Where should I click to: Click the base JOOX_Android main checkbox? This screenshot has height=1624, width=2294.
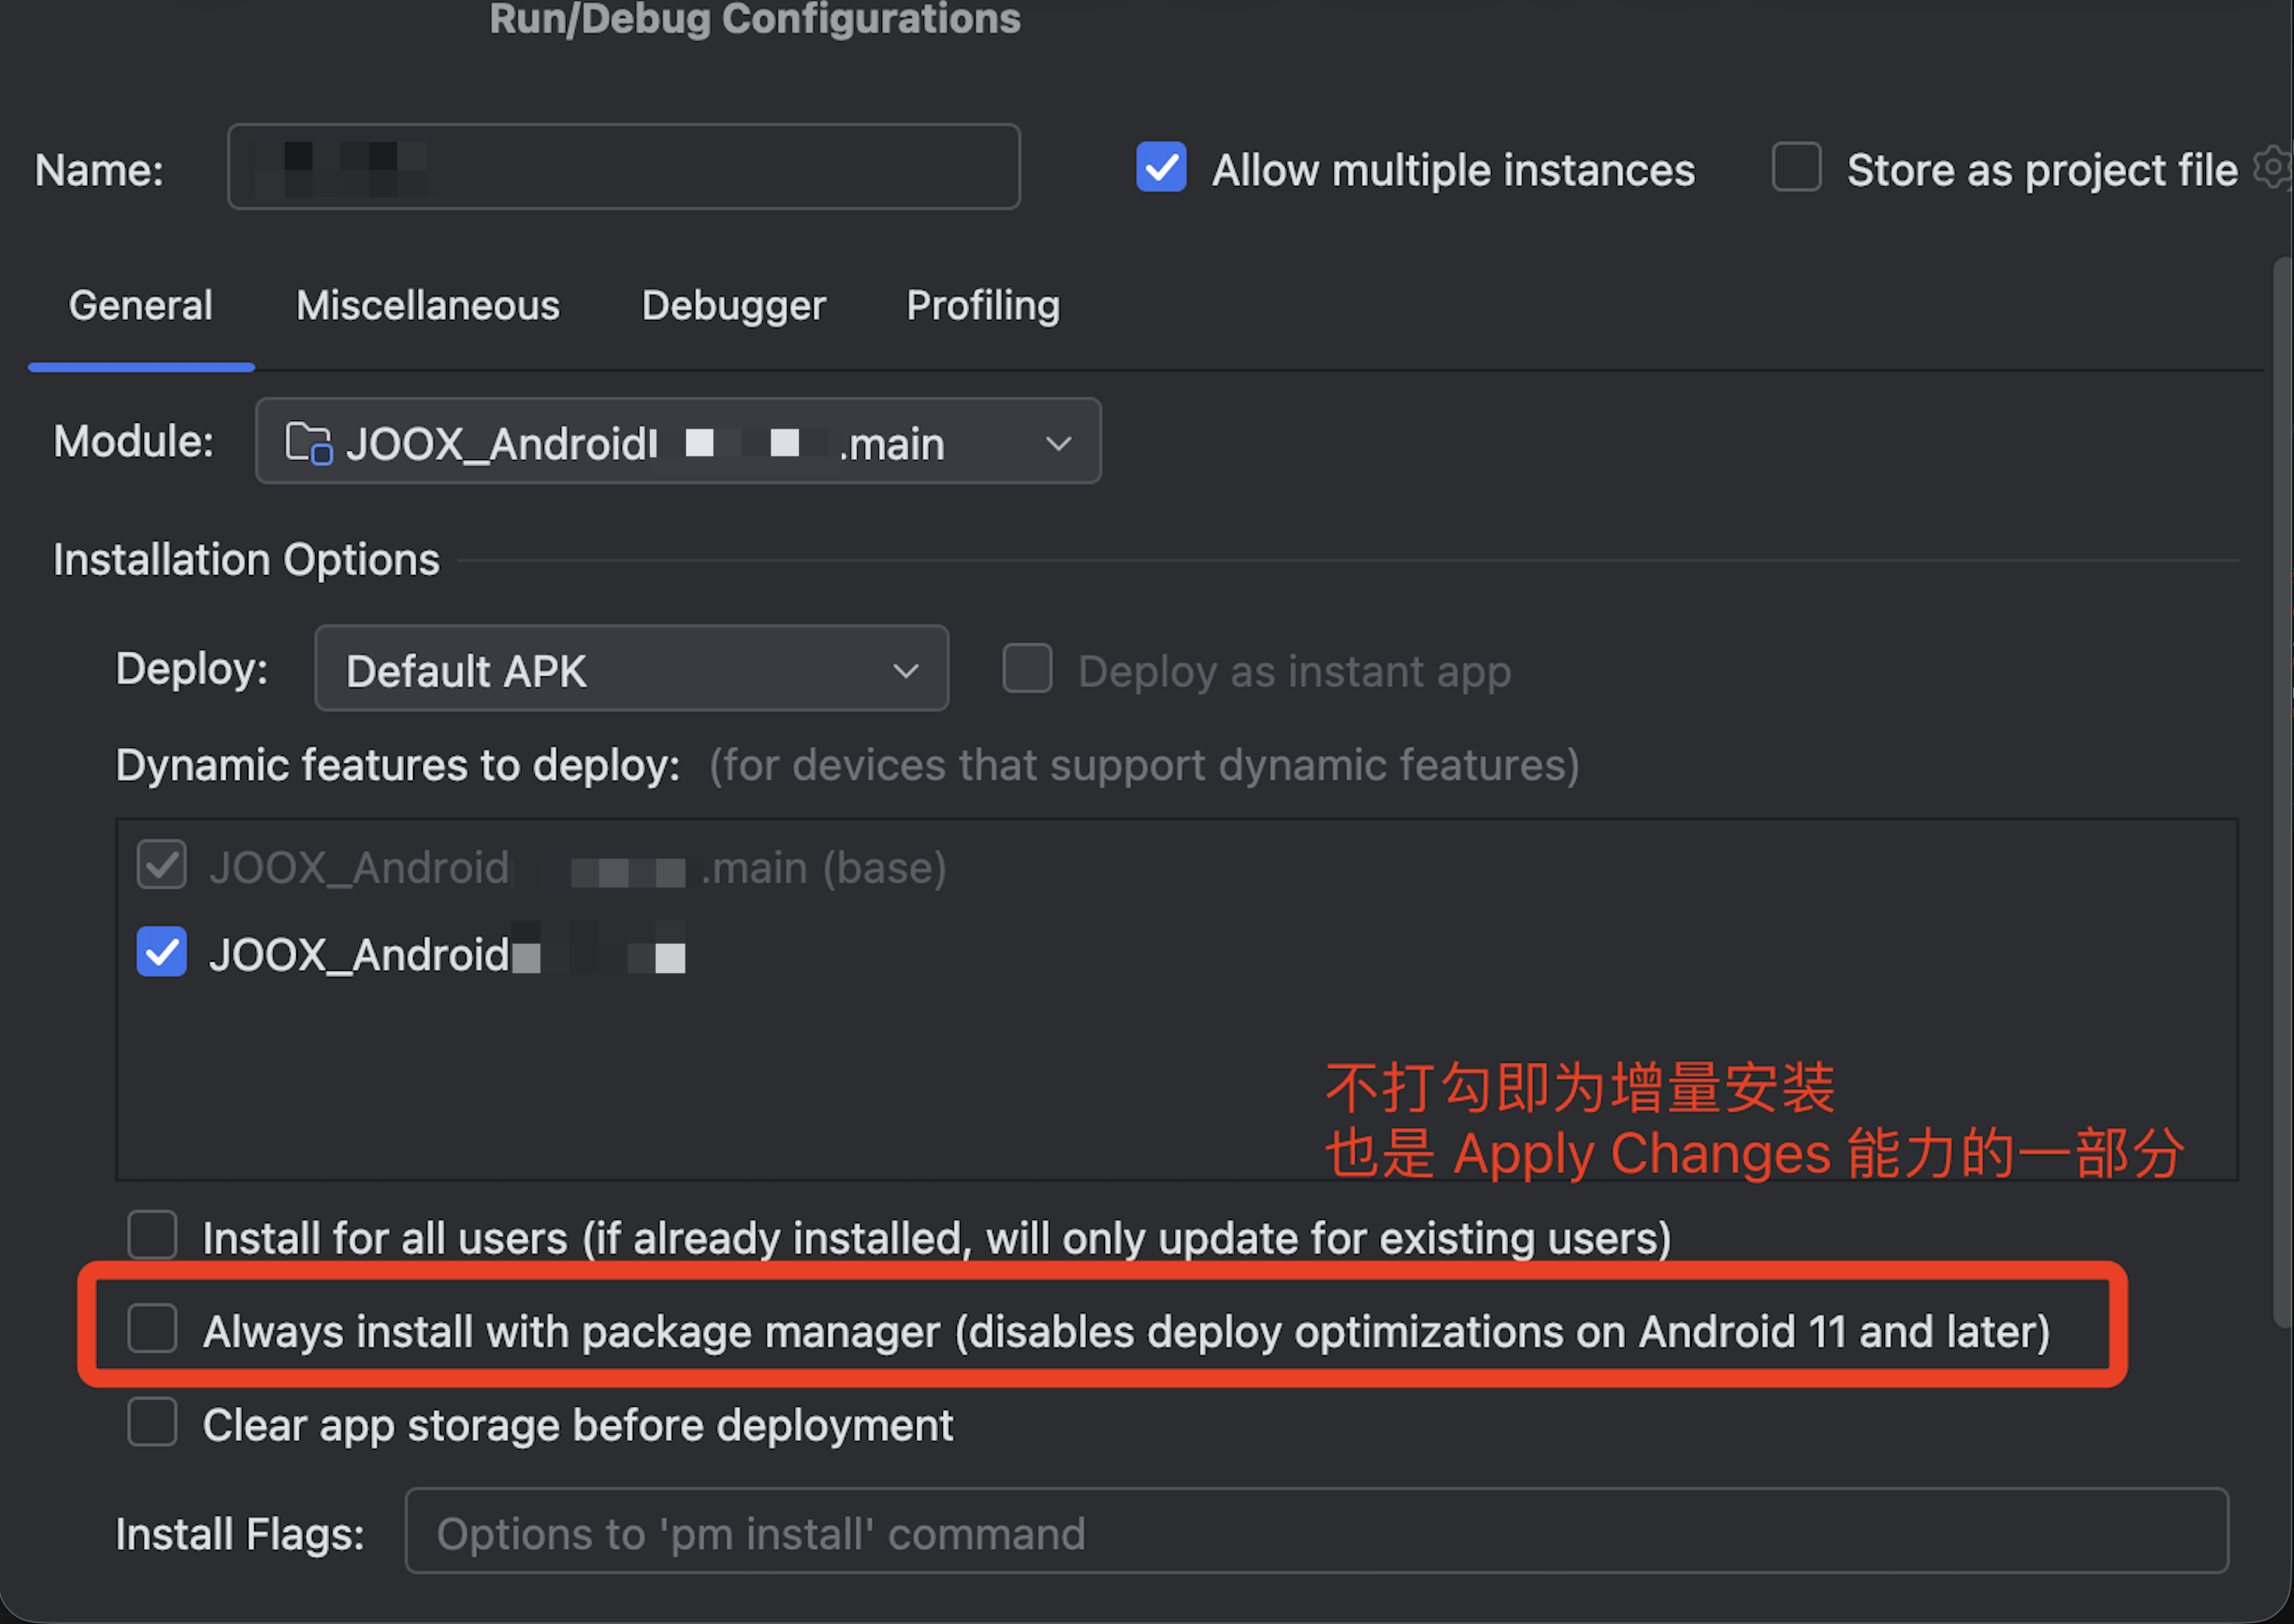click(x=161, y=865)
